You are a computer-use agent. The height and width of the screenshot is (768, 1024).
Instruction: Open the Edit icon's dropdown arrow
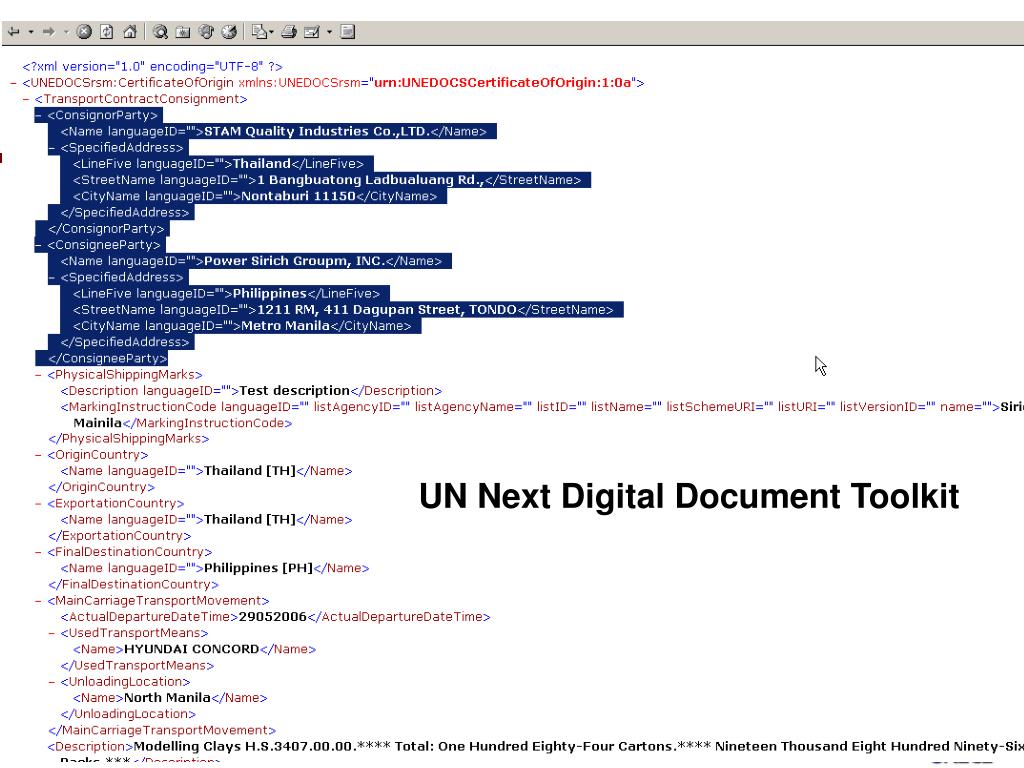(x=329, y=31)
